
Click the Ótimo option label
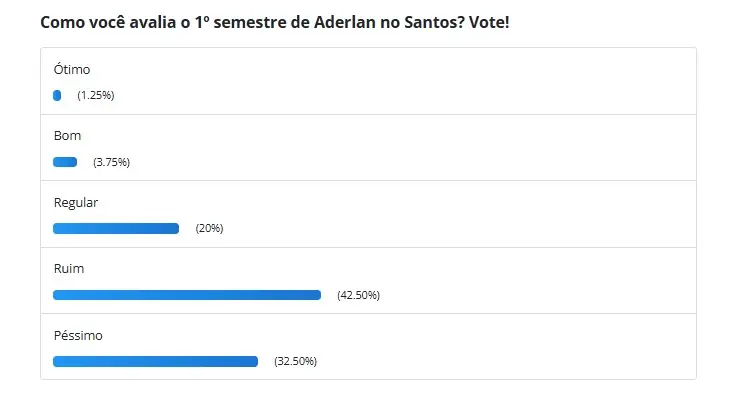[72, 70]
